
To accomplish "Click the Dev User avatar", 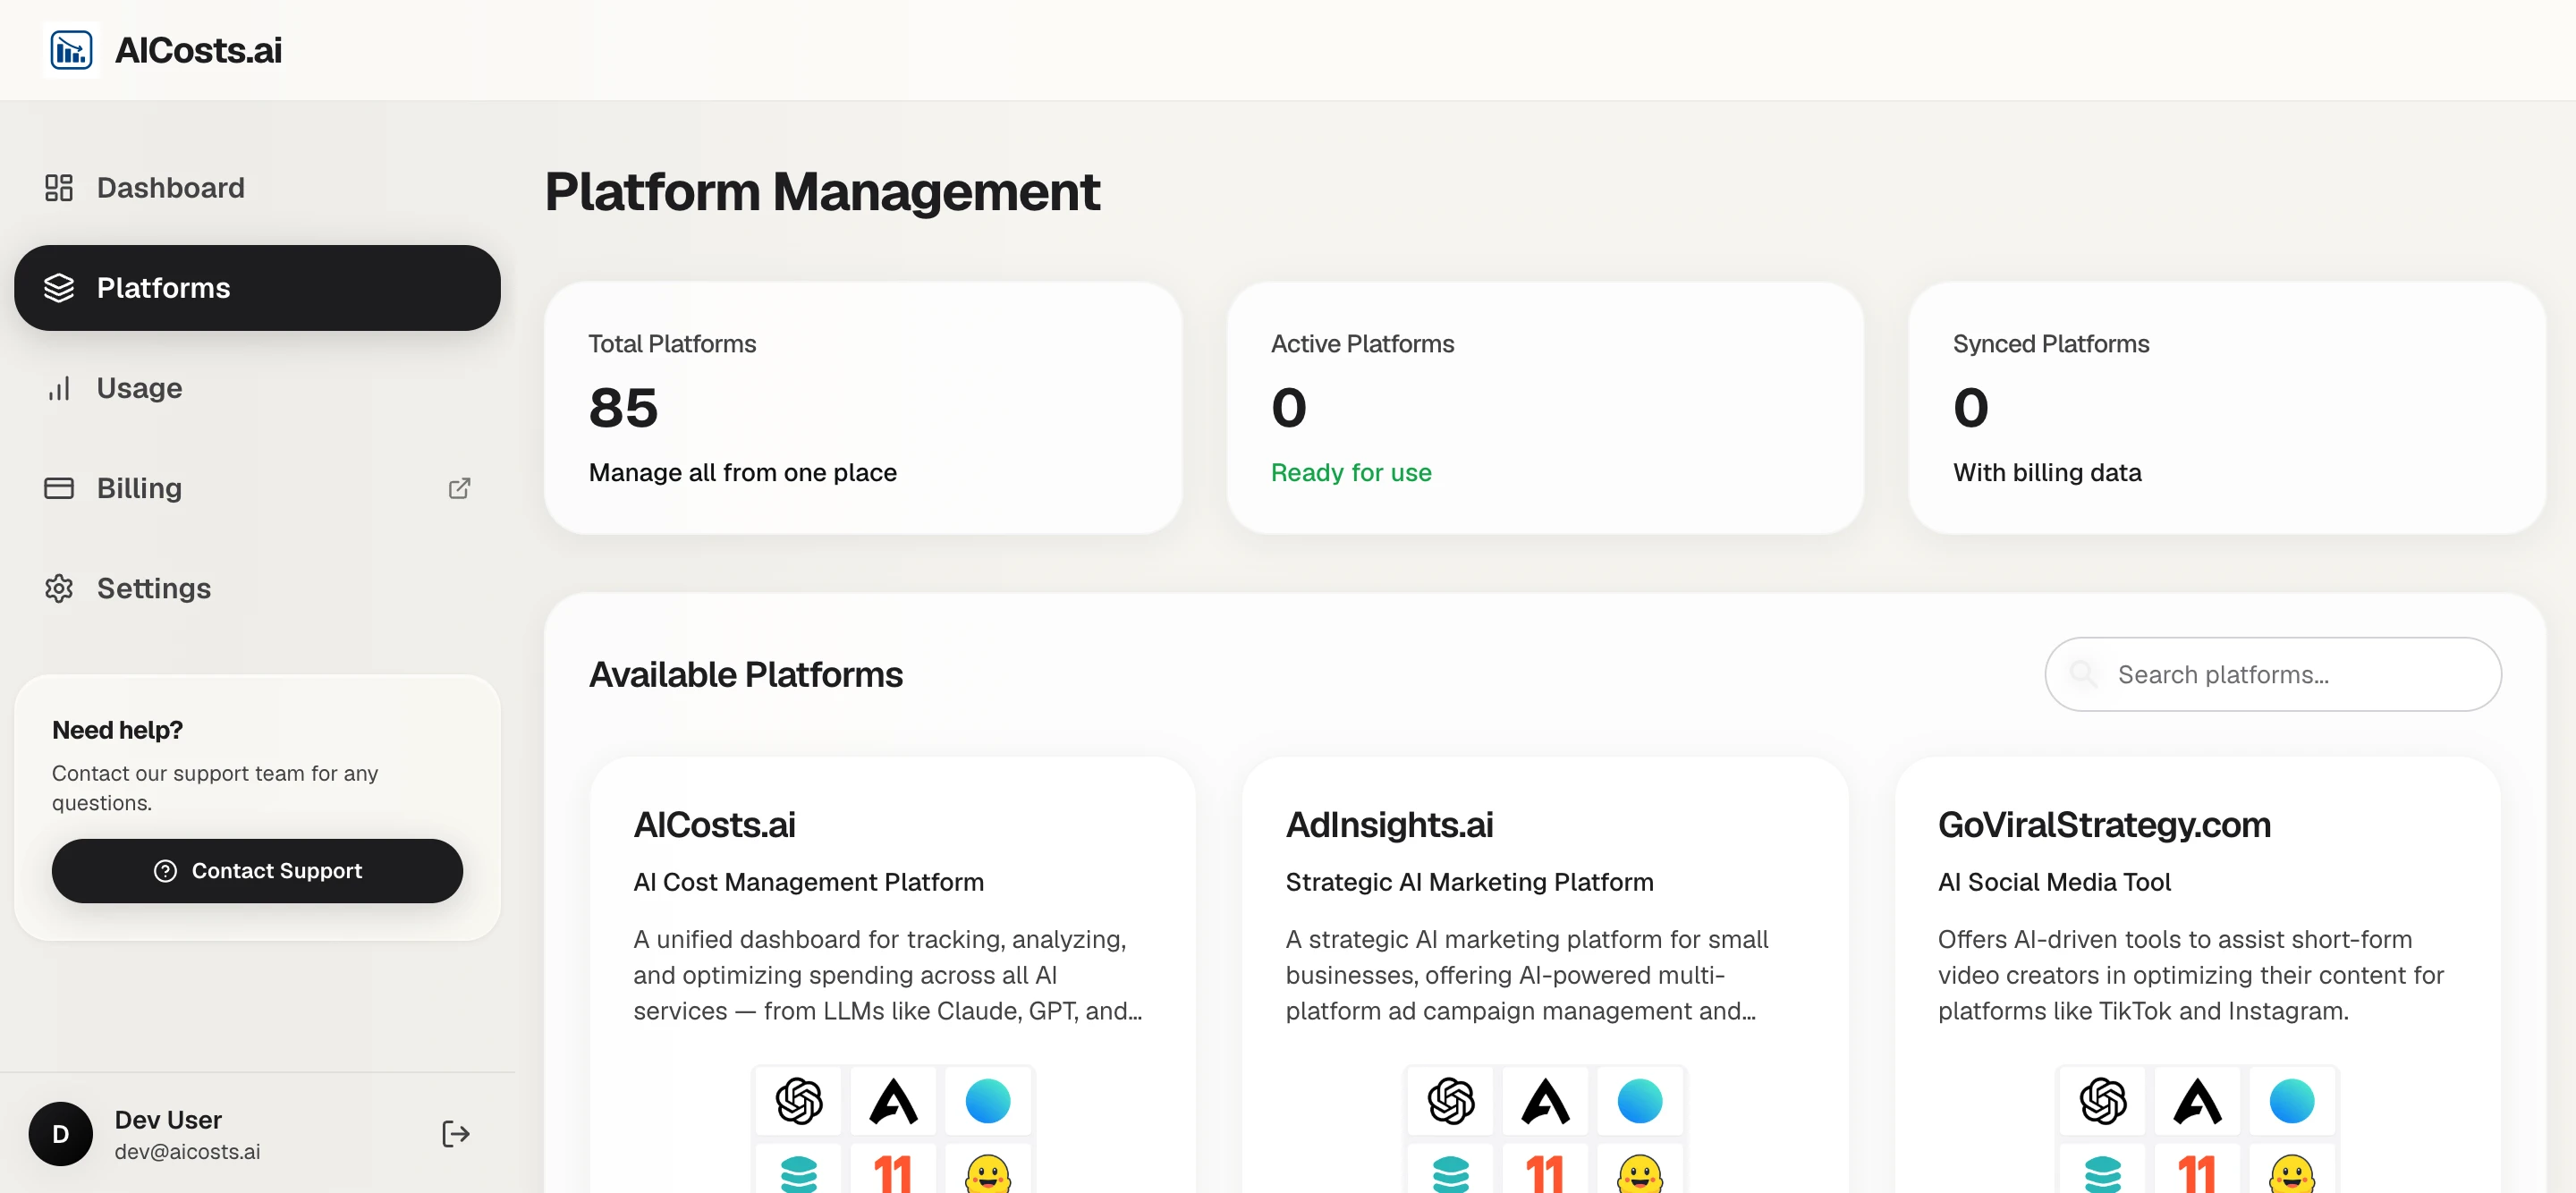I will [x=60, y=1134].
